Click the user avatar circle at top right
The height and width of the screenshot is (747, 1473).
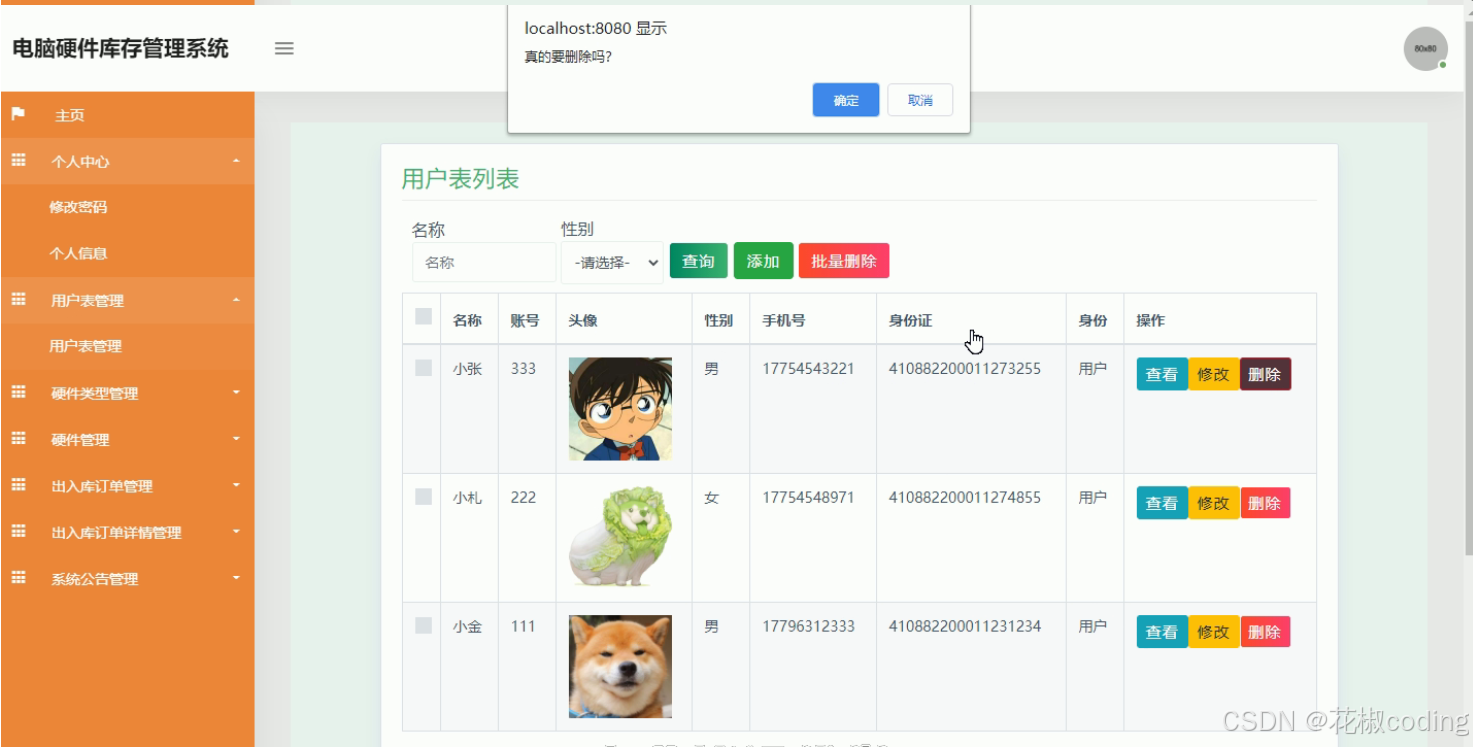[x=1424, y=48]
